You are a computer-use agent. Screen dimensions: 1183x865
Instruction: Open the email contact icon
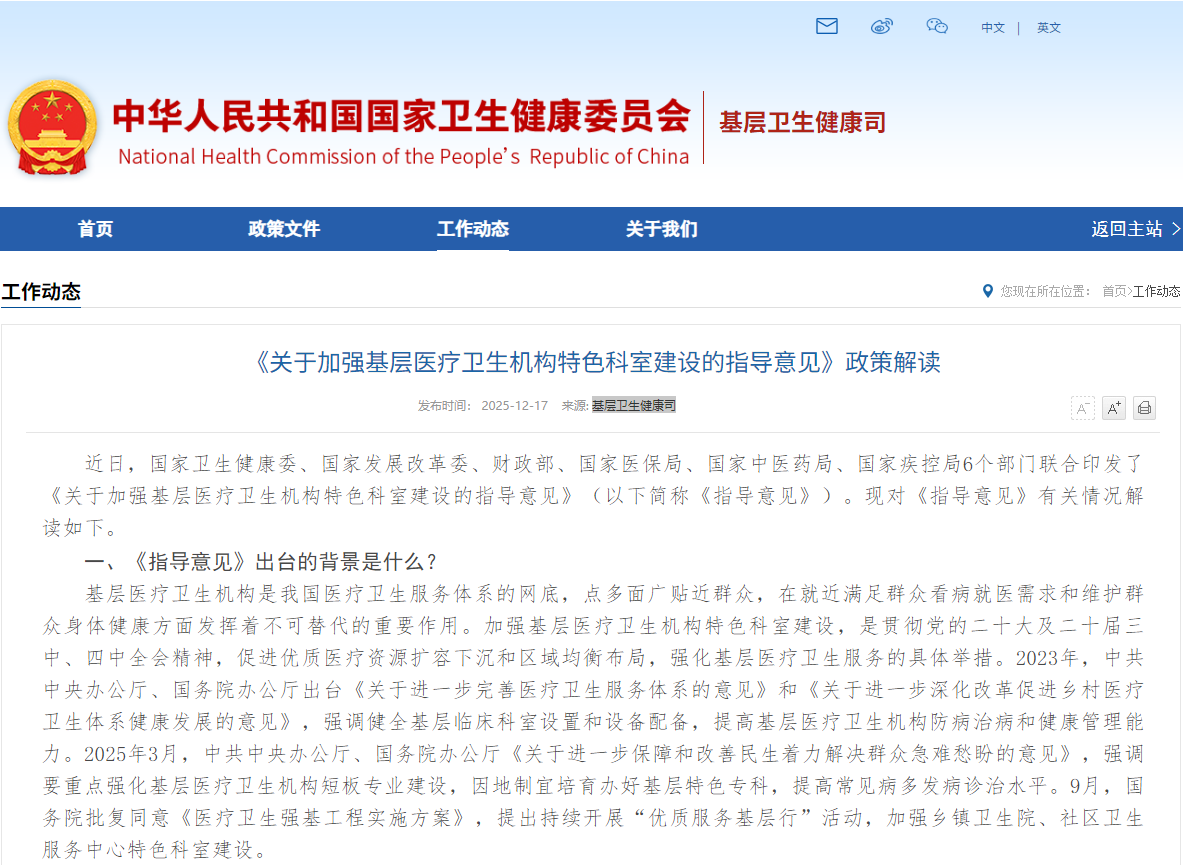(826, 27)
